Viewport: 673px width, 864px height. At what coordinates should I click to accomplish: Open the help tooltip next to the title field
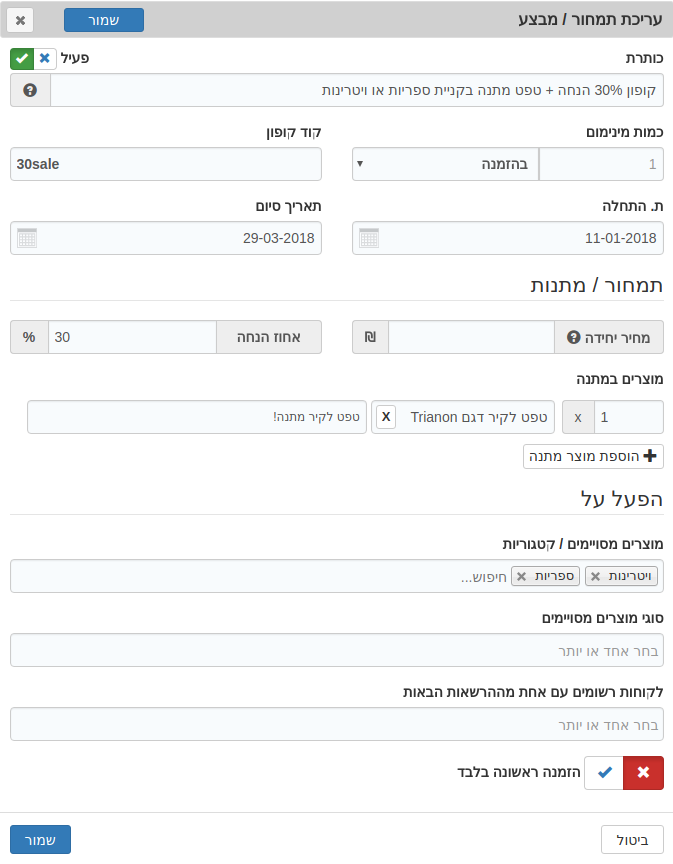pos(28,91)
